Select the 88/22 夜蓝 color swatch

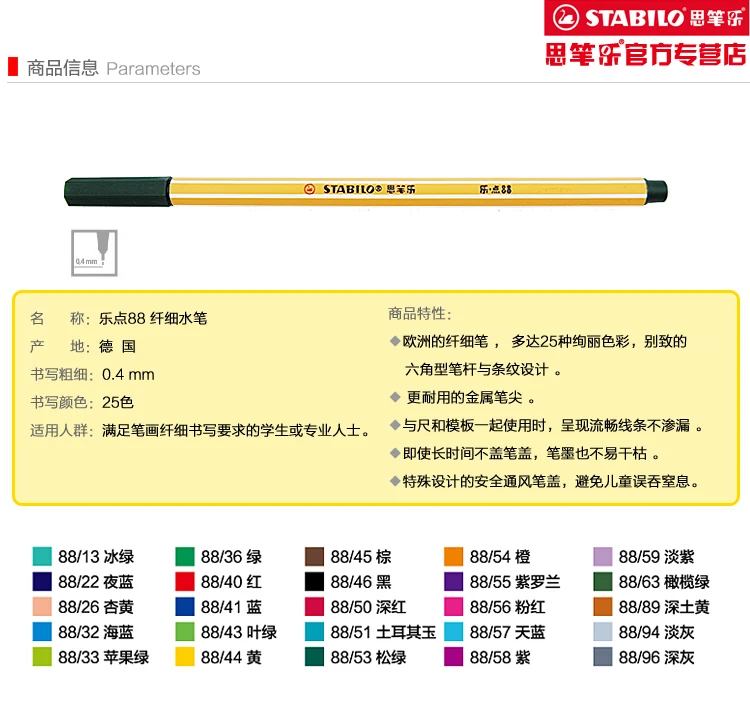tap(42, 581)
